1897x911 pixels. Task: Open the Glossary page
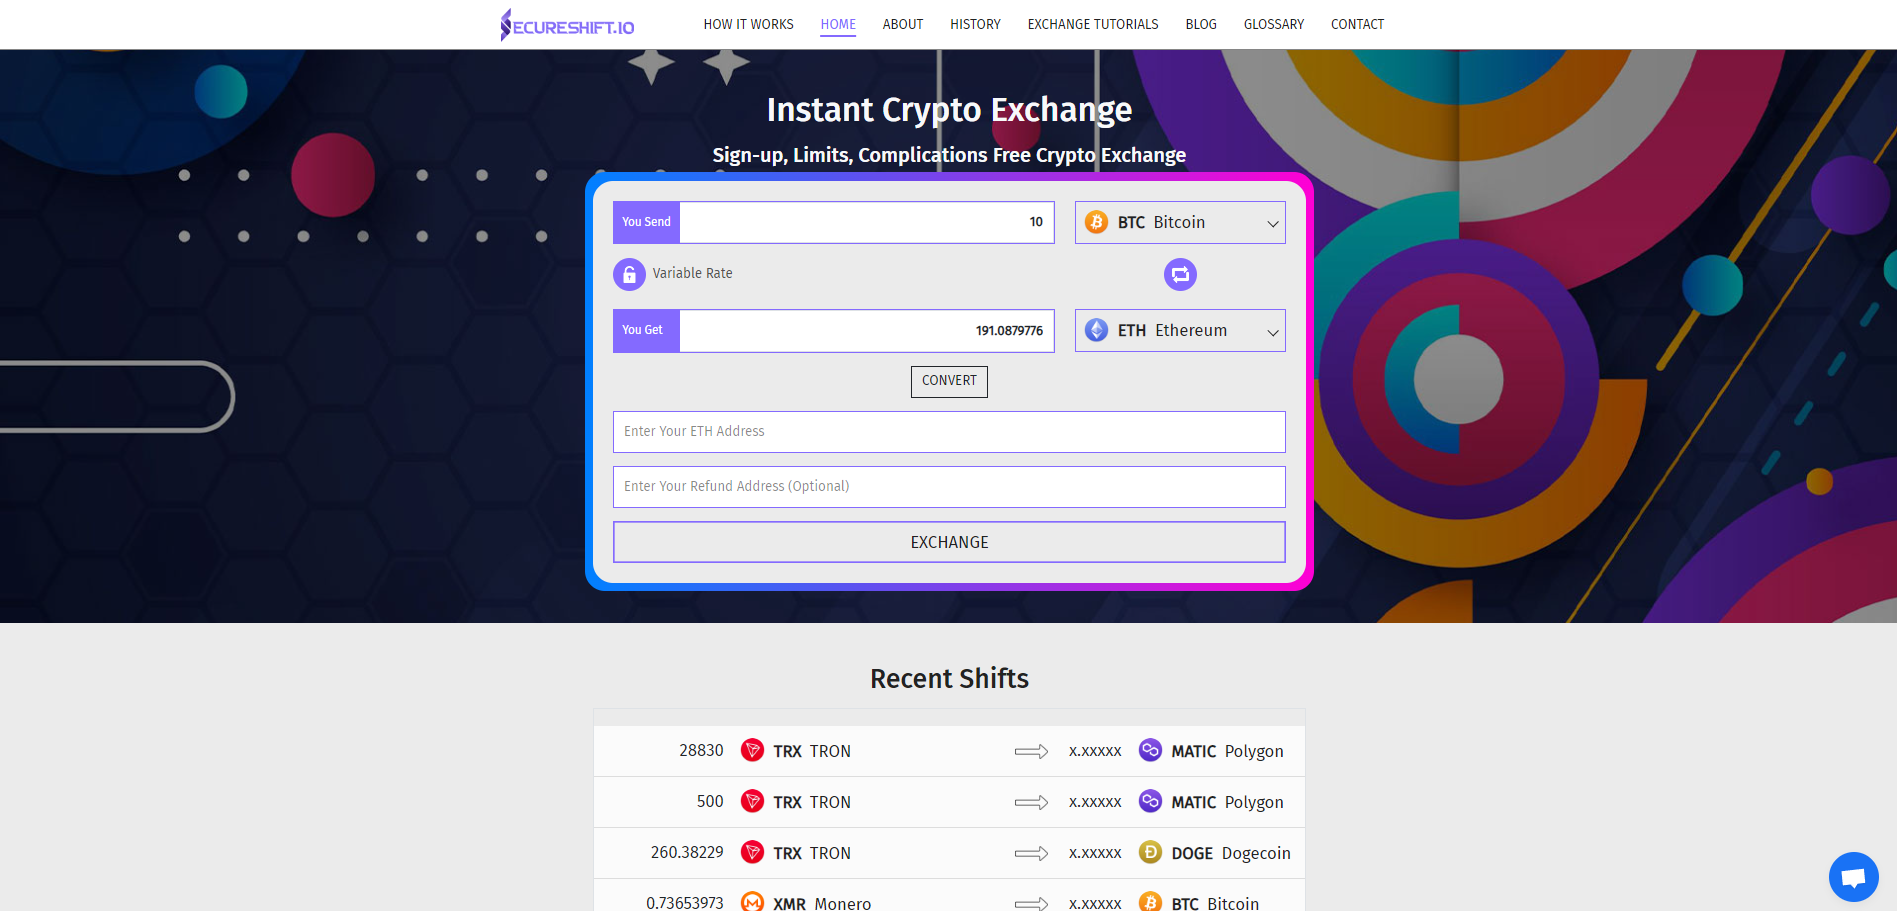(1274, 24)
